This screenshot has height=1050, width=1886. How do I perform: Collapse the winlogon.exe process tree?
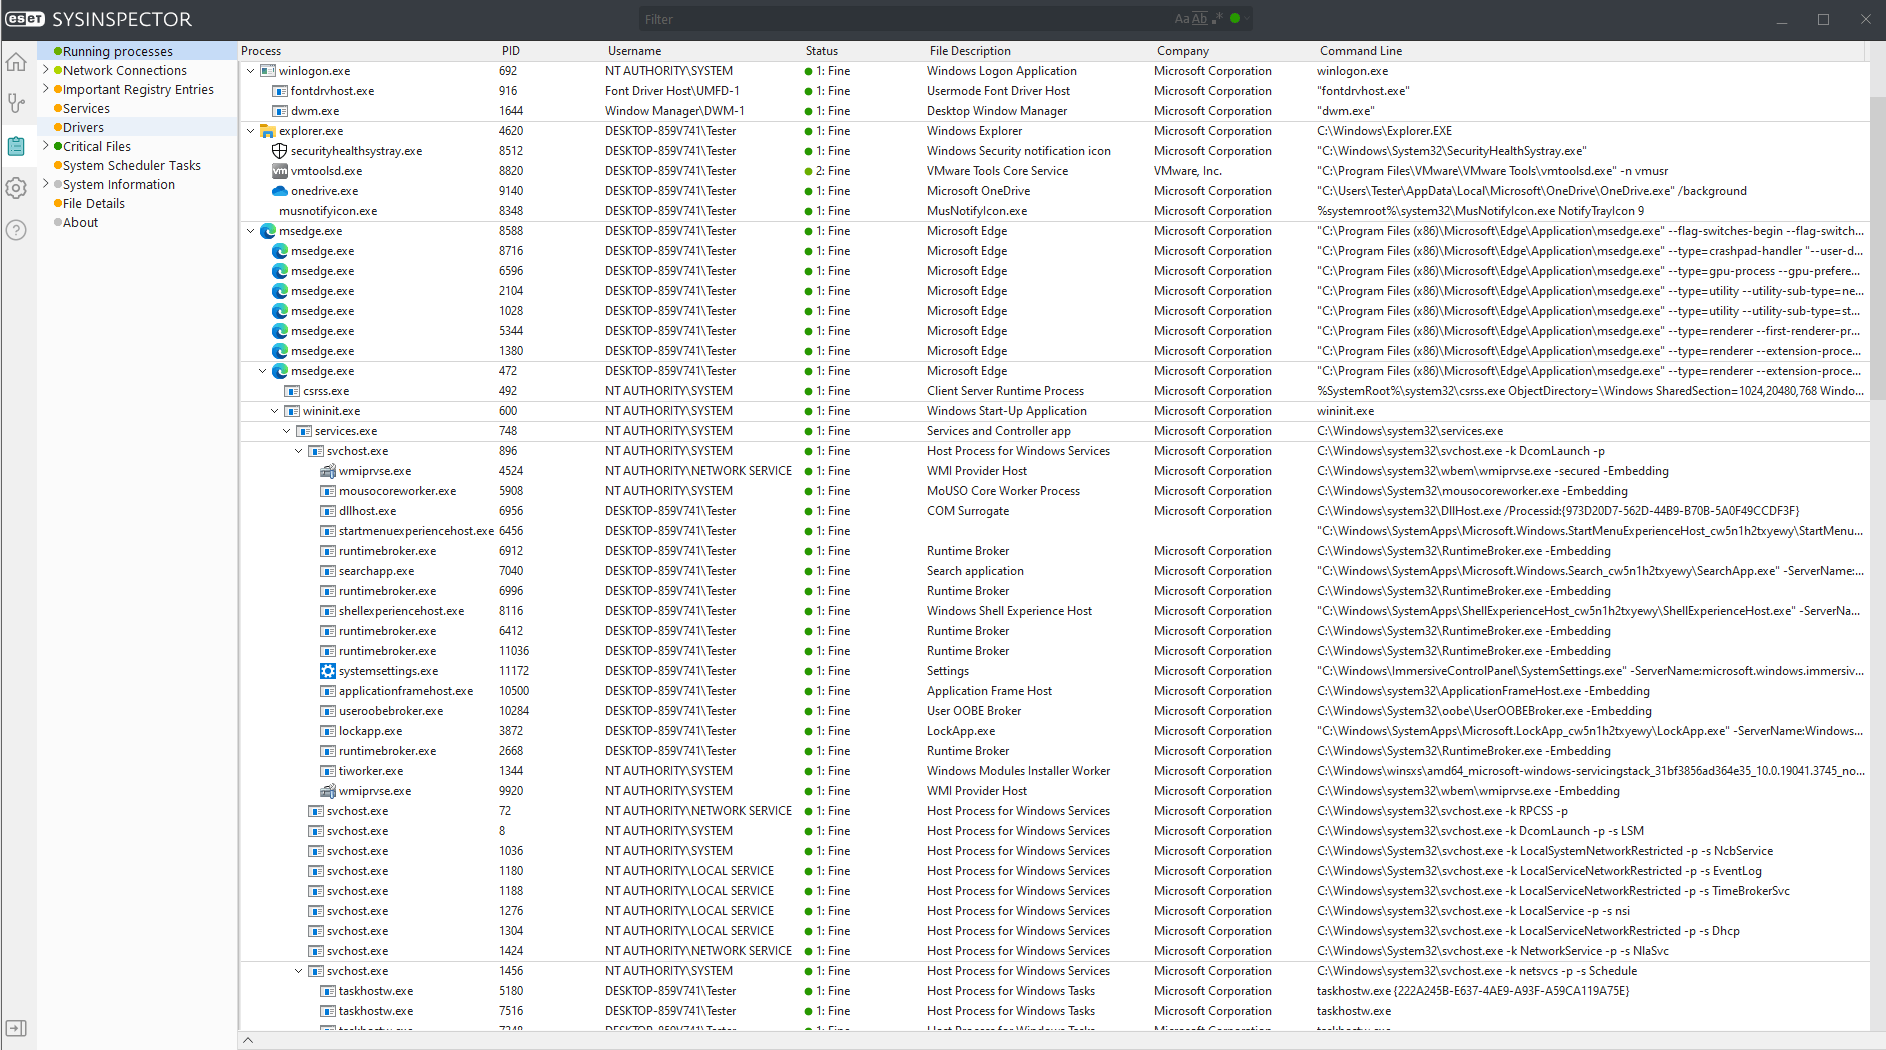coord(250,71)
